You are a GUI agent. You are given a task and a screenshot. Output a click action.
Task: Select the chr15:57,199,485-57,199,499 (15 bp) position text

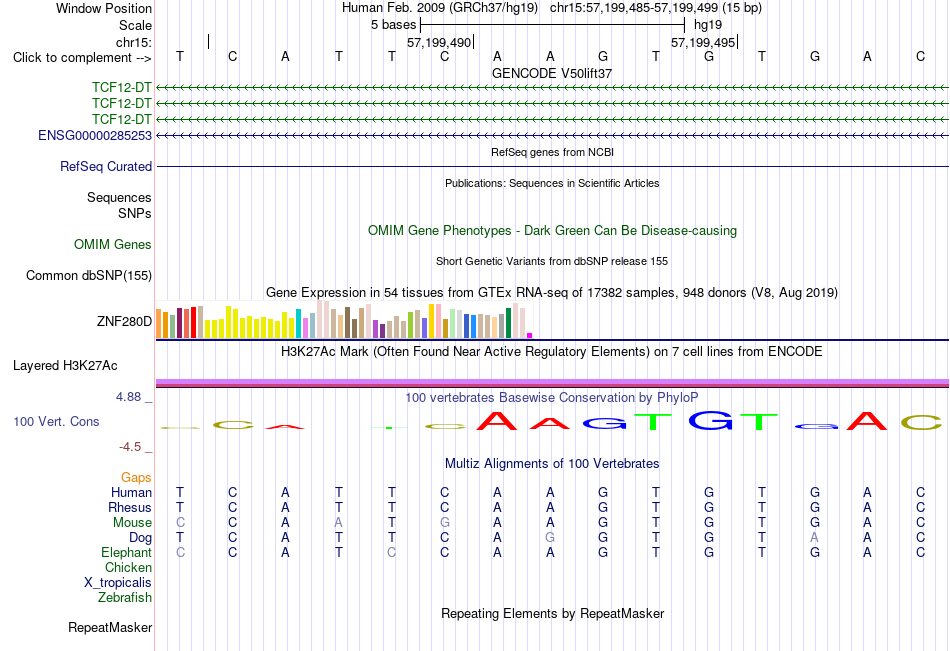(656, 8)
